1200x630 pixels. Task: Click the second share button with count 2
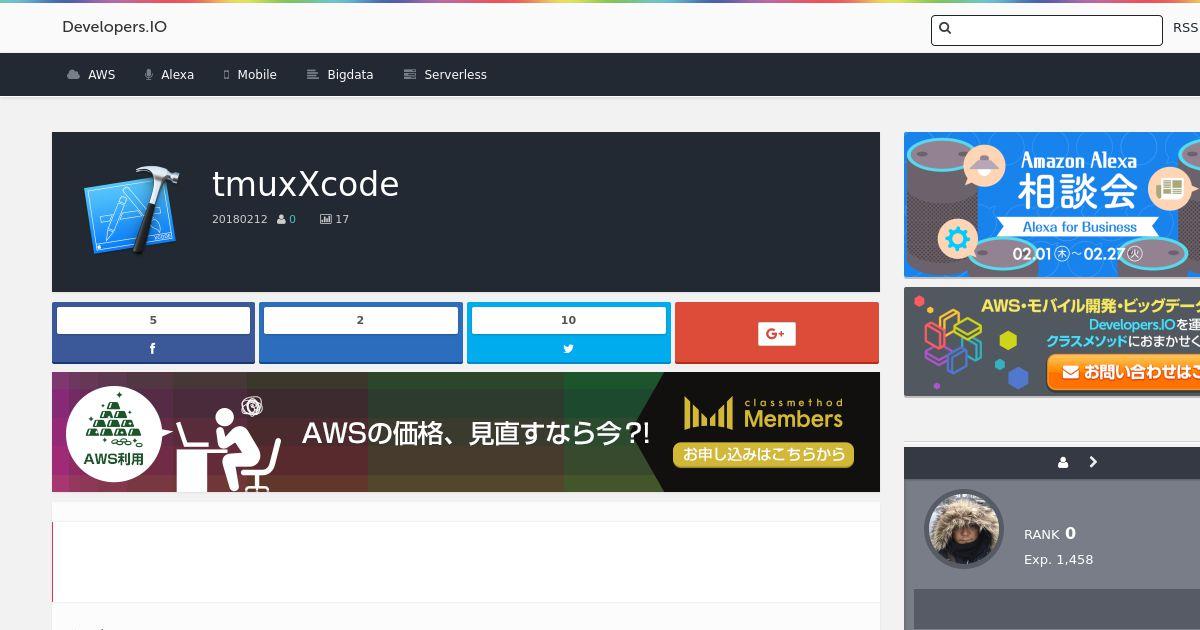point(361,333)
